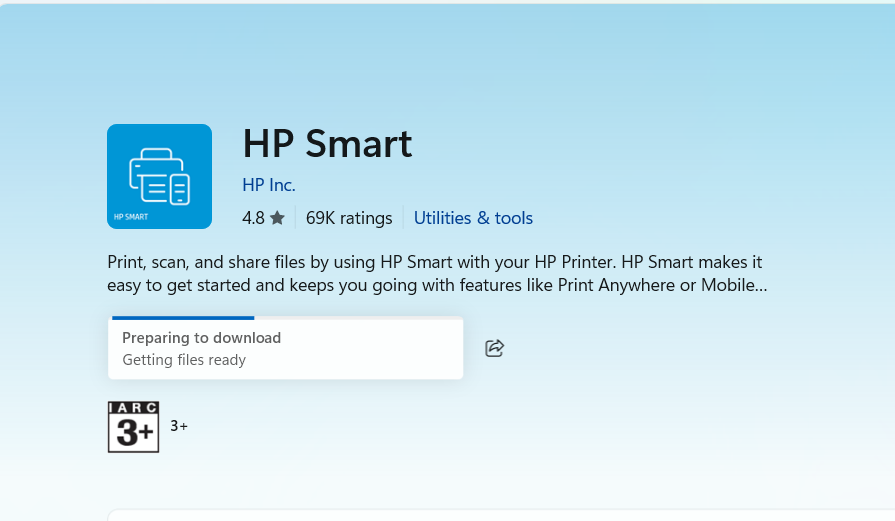Click the share icon
Image resolution: width=895 pixels, height=521 pixels.
coord(494,348)
